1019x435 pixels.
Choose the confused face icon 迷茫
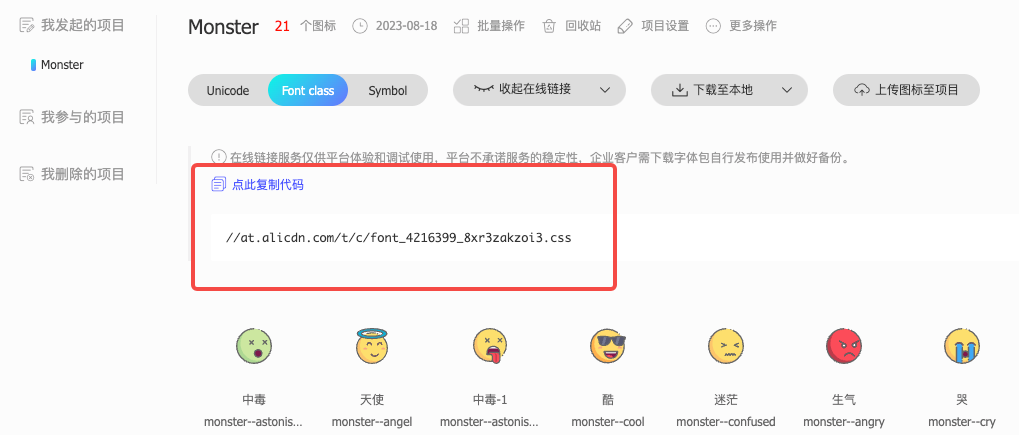[725, 345]
